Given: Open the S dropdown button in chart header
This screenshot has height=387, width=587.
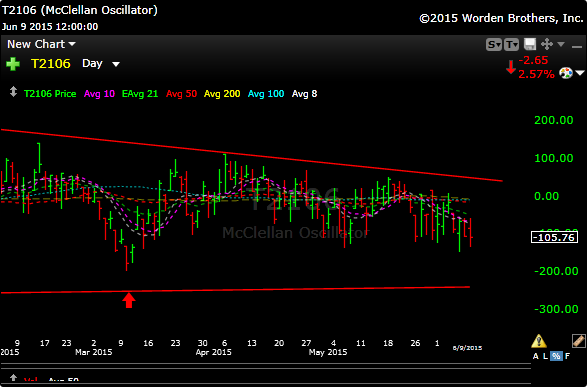Looking at the screenshot, I should point(493,45).
